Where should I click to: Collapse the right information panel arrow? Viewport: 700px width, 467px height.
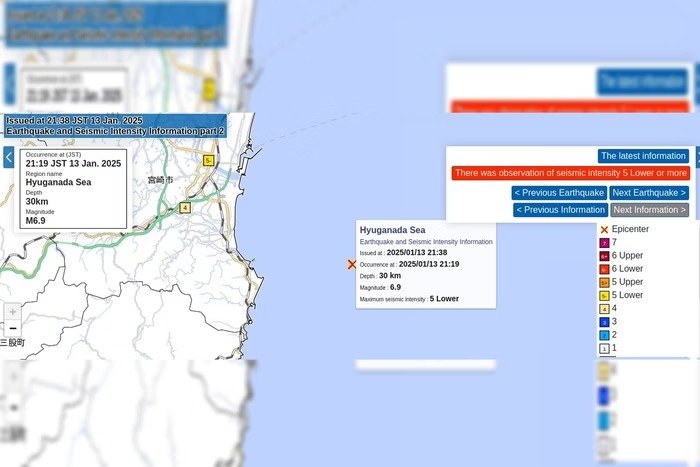pyautogui.click(x=695, y=157)
